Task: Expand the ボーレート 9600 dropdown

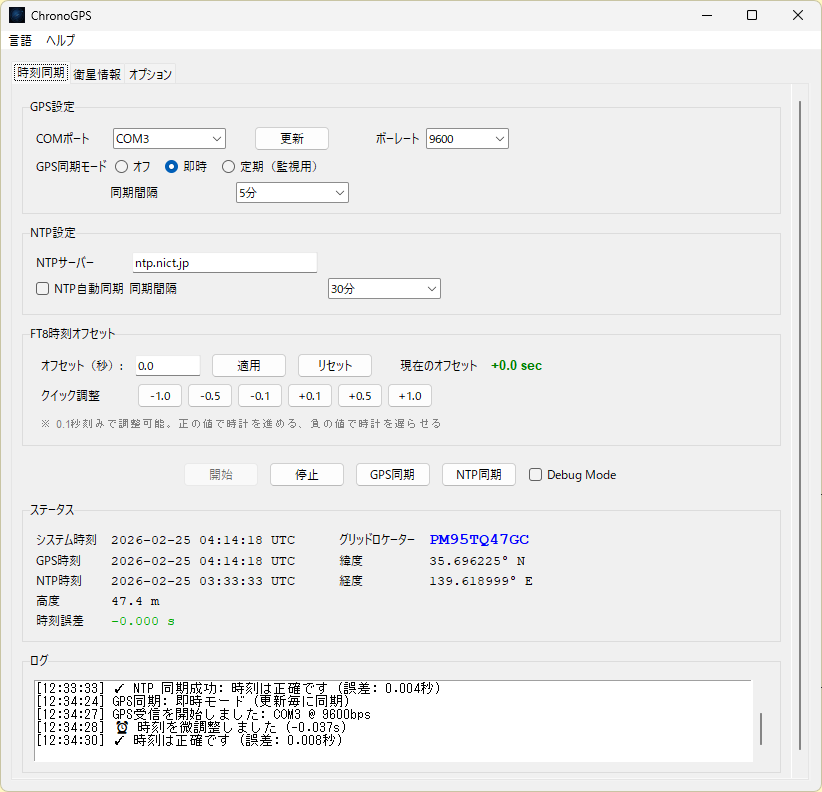Action: click(x=467, y=139)
